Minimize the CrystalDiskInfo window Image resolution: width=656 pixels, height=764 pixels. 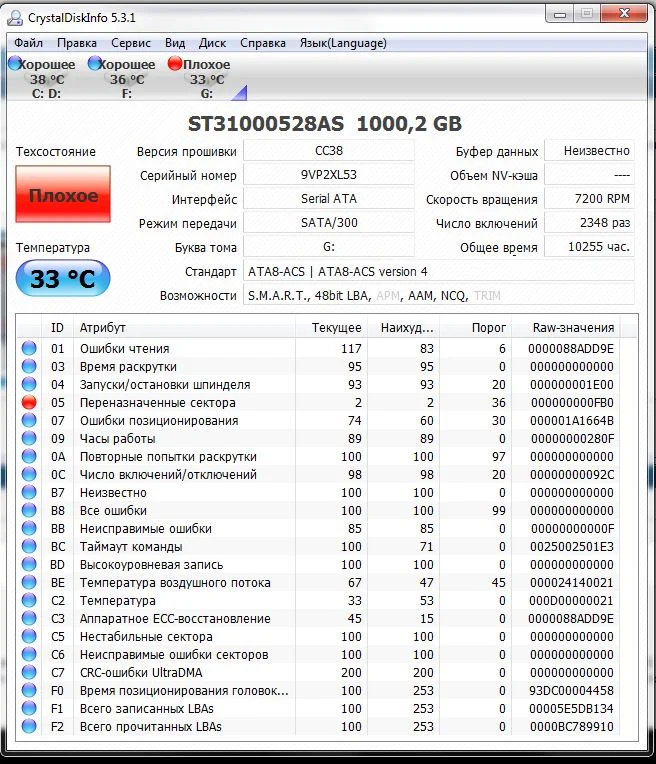click(560, 14)
